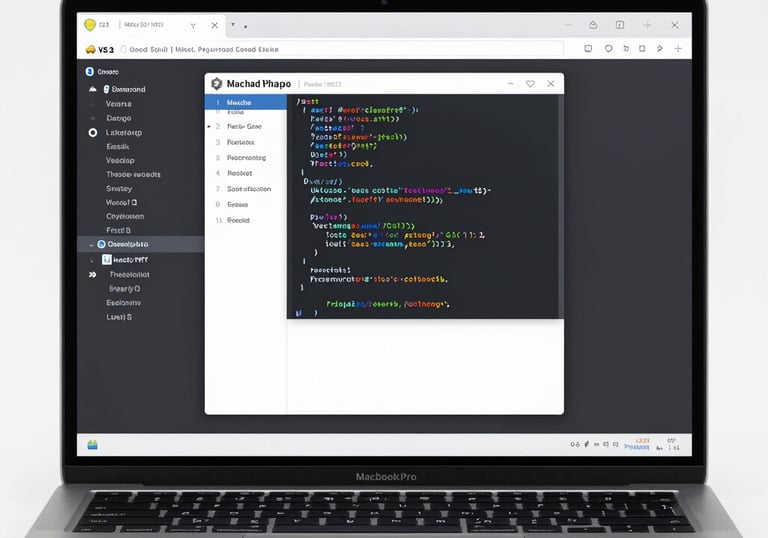Screen dimensions: 768x538
Task: Collapse the highlighted Onaeolpbra sidebar row
Action: coord(91,244)
